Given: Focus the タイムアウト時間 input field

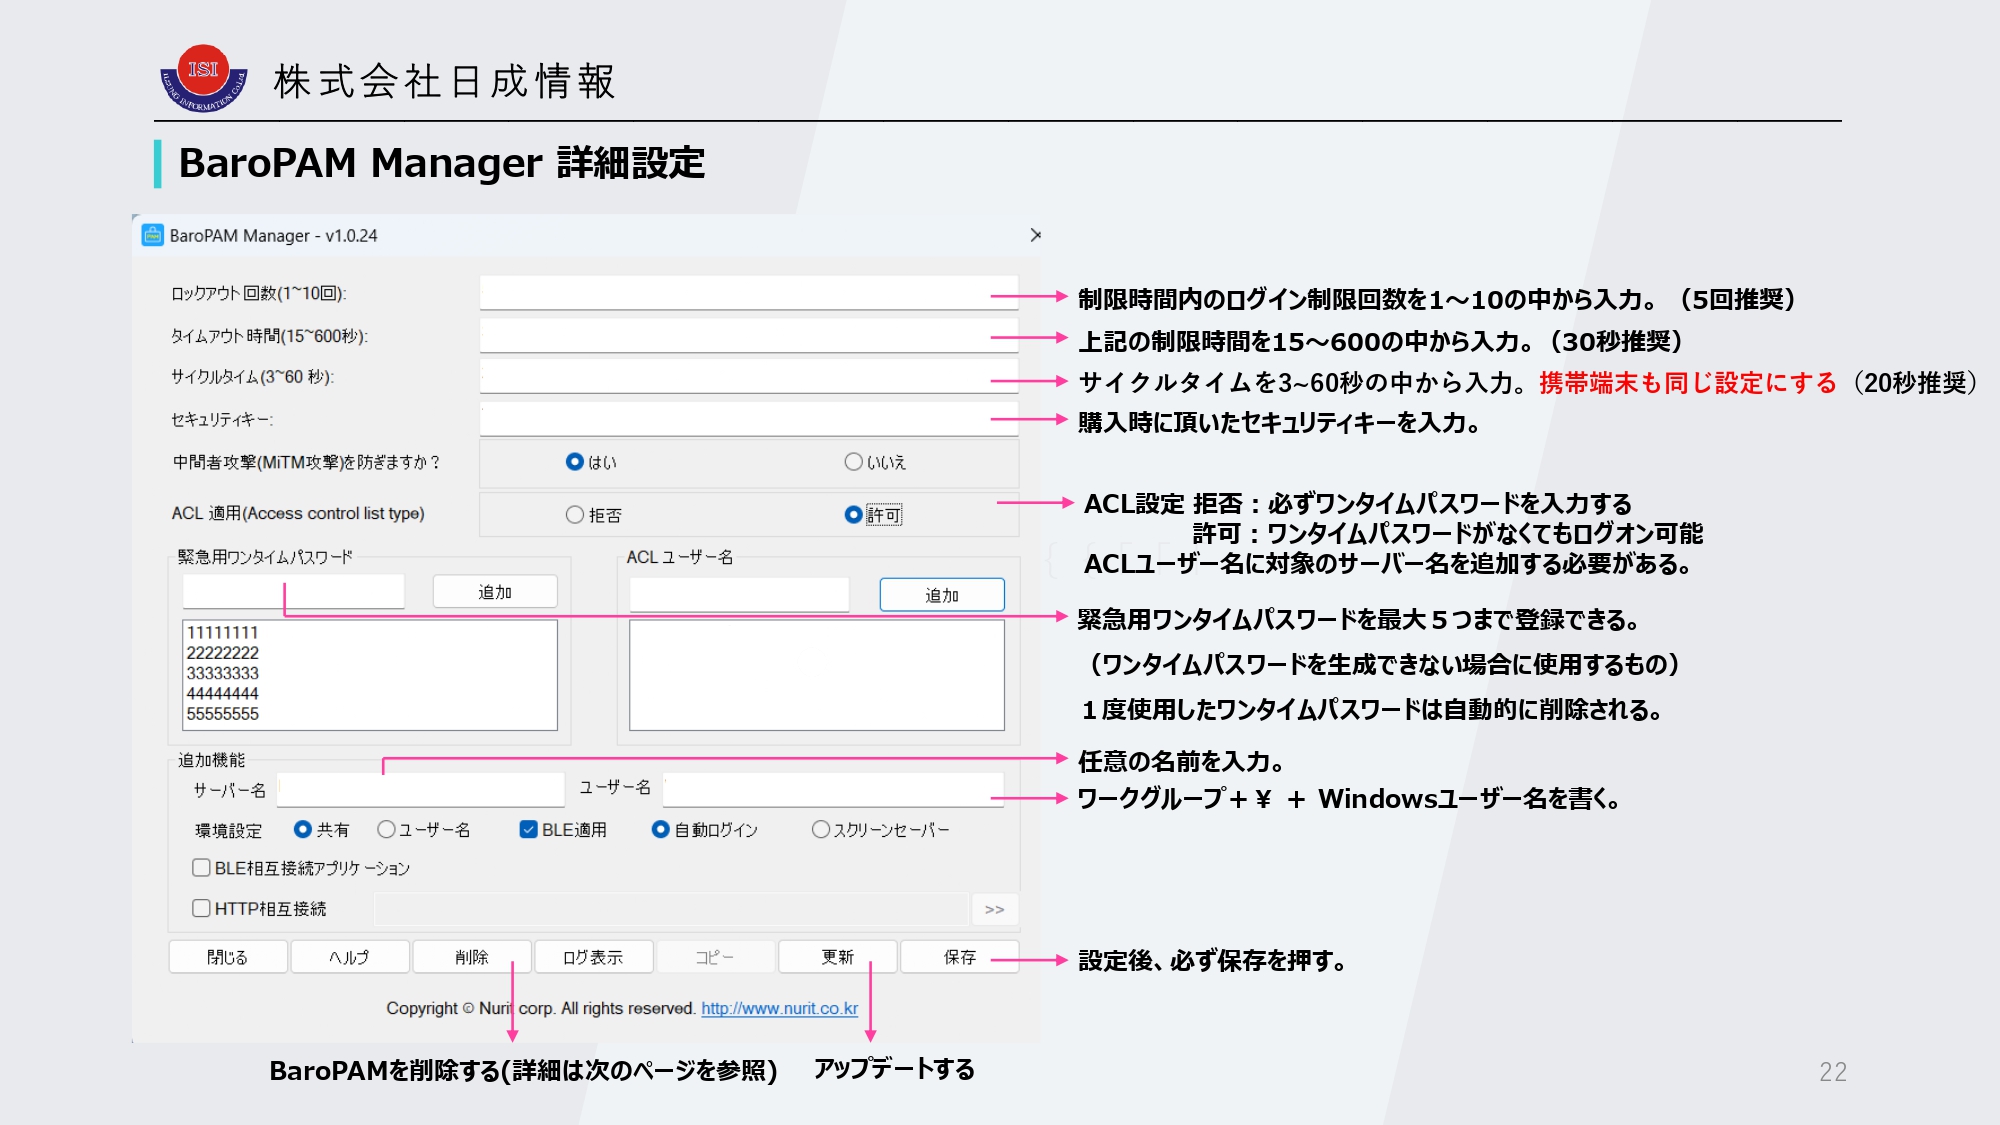Looking at the screenshot, I should click(x=749, y=336).
